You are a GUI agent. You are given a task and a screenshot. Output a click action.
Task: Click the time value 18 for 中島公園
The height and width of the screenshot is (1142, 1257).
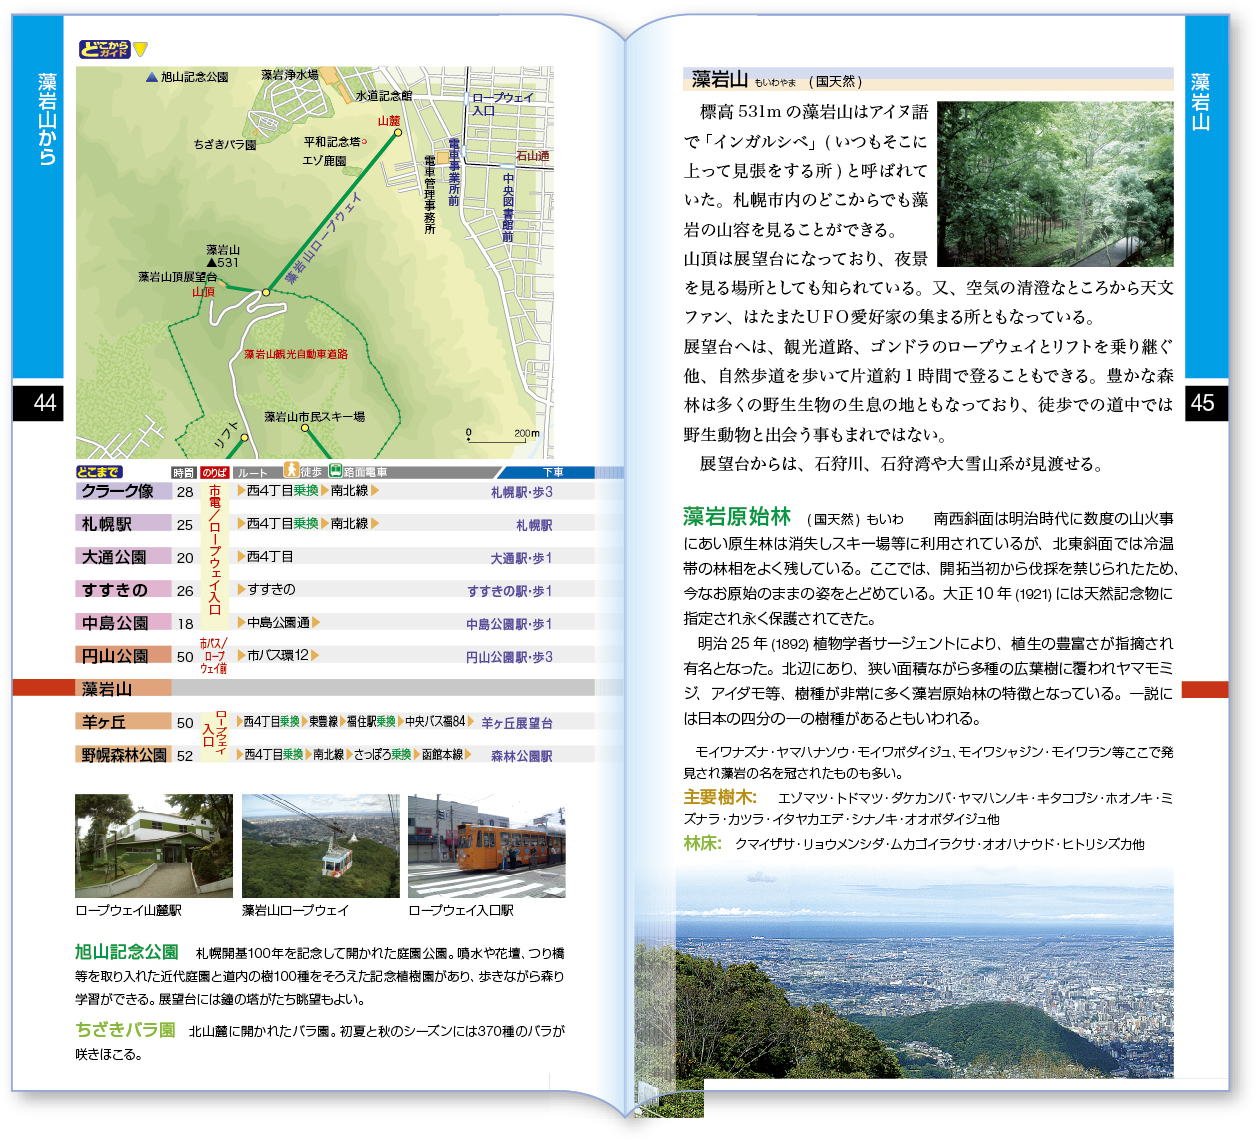tap(185, 623)
